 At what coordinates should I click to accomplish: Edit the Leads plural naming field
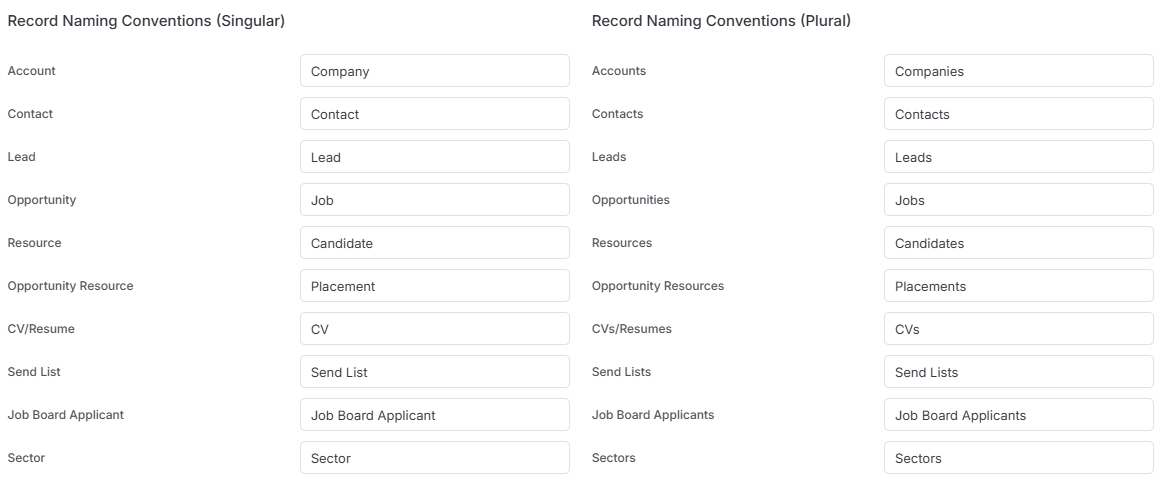coord(1019,157)
